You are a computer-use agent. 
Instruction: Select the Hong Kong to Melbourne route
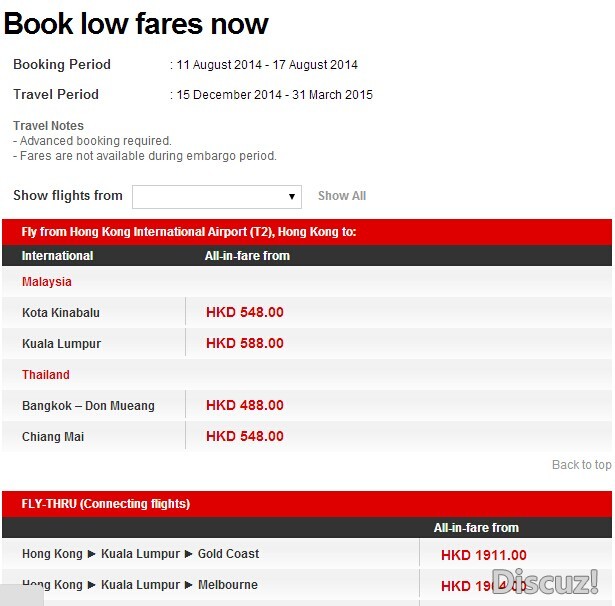tap(140, 585)
